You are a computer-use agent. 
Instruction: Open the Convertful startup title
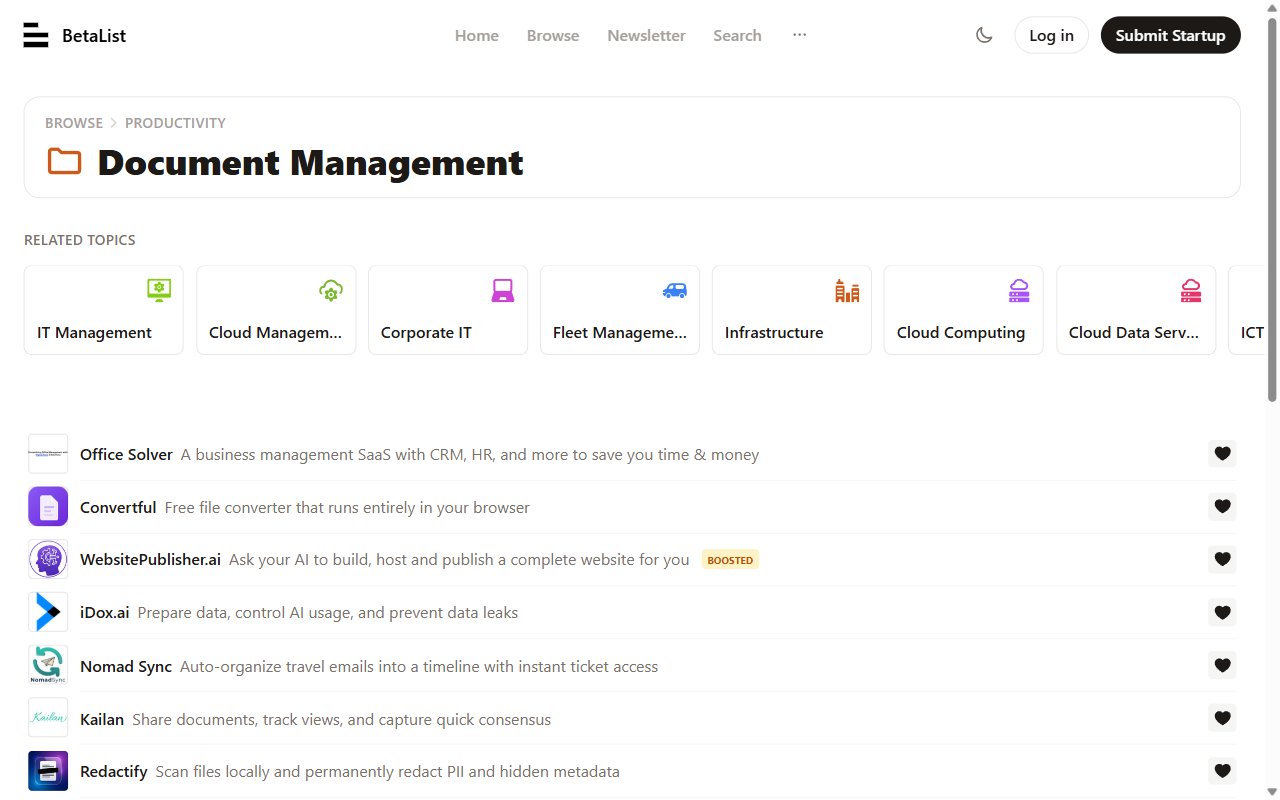coord(118,507)
